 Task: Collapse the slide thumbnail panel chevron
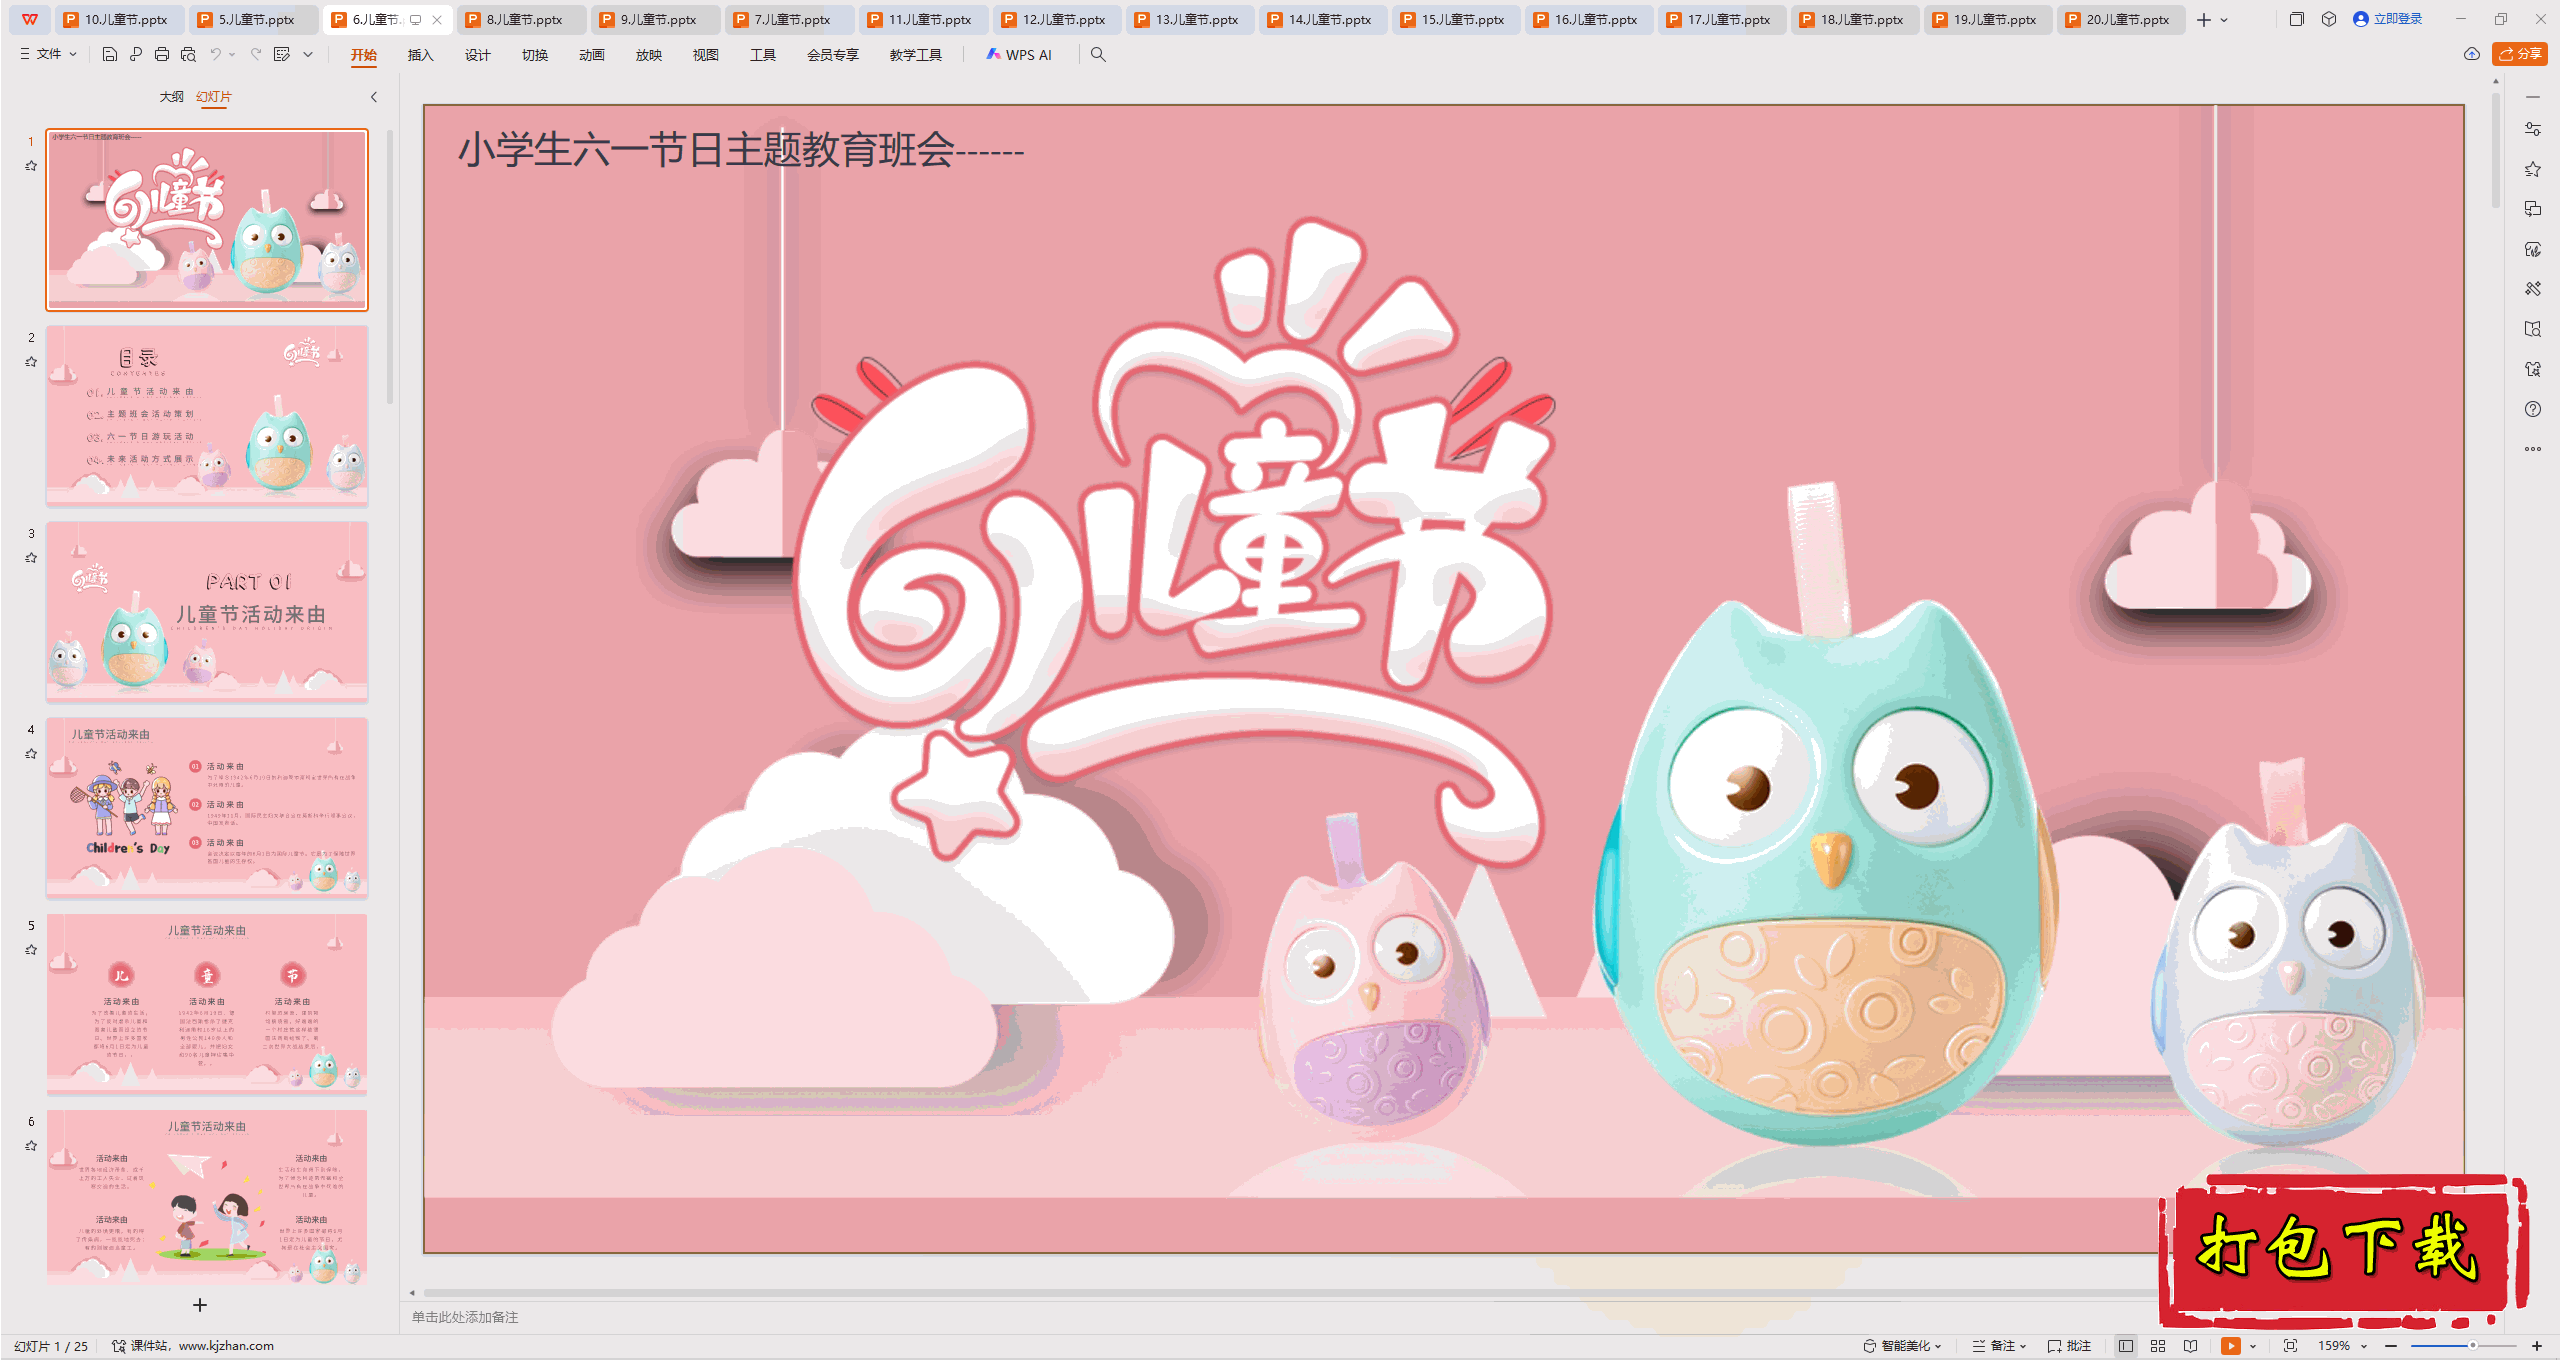374,97
